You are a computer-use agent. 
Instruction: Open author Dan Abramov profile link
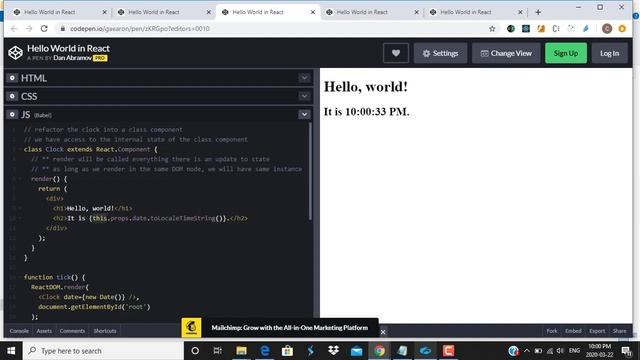(x=72, y=58)
